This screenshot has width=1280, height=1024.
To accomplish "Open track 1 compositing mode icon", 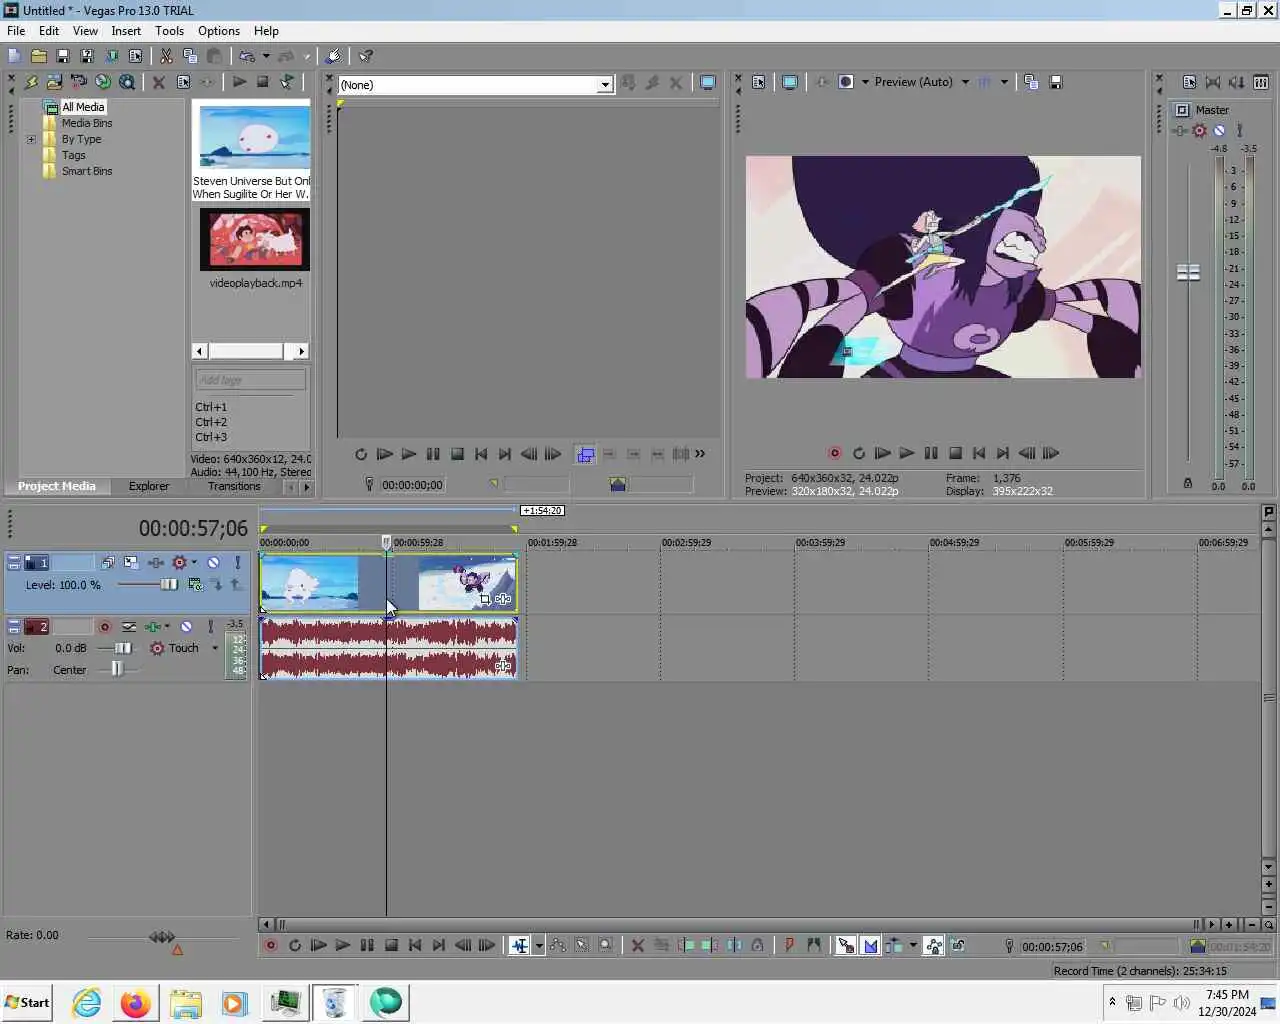I will pos(195,584).
